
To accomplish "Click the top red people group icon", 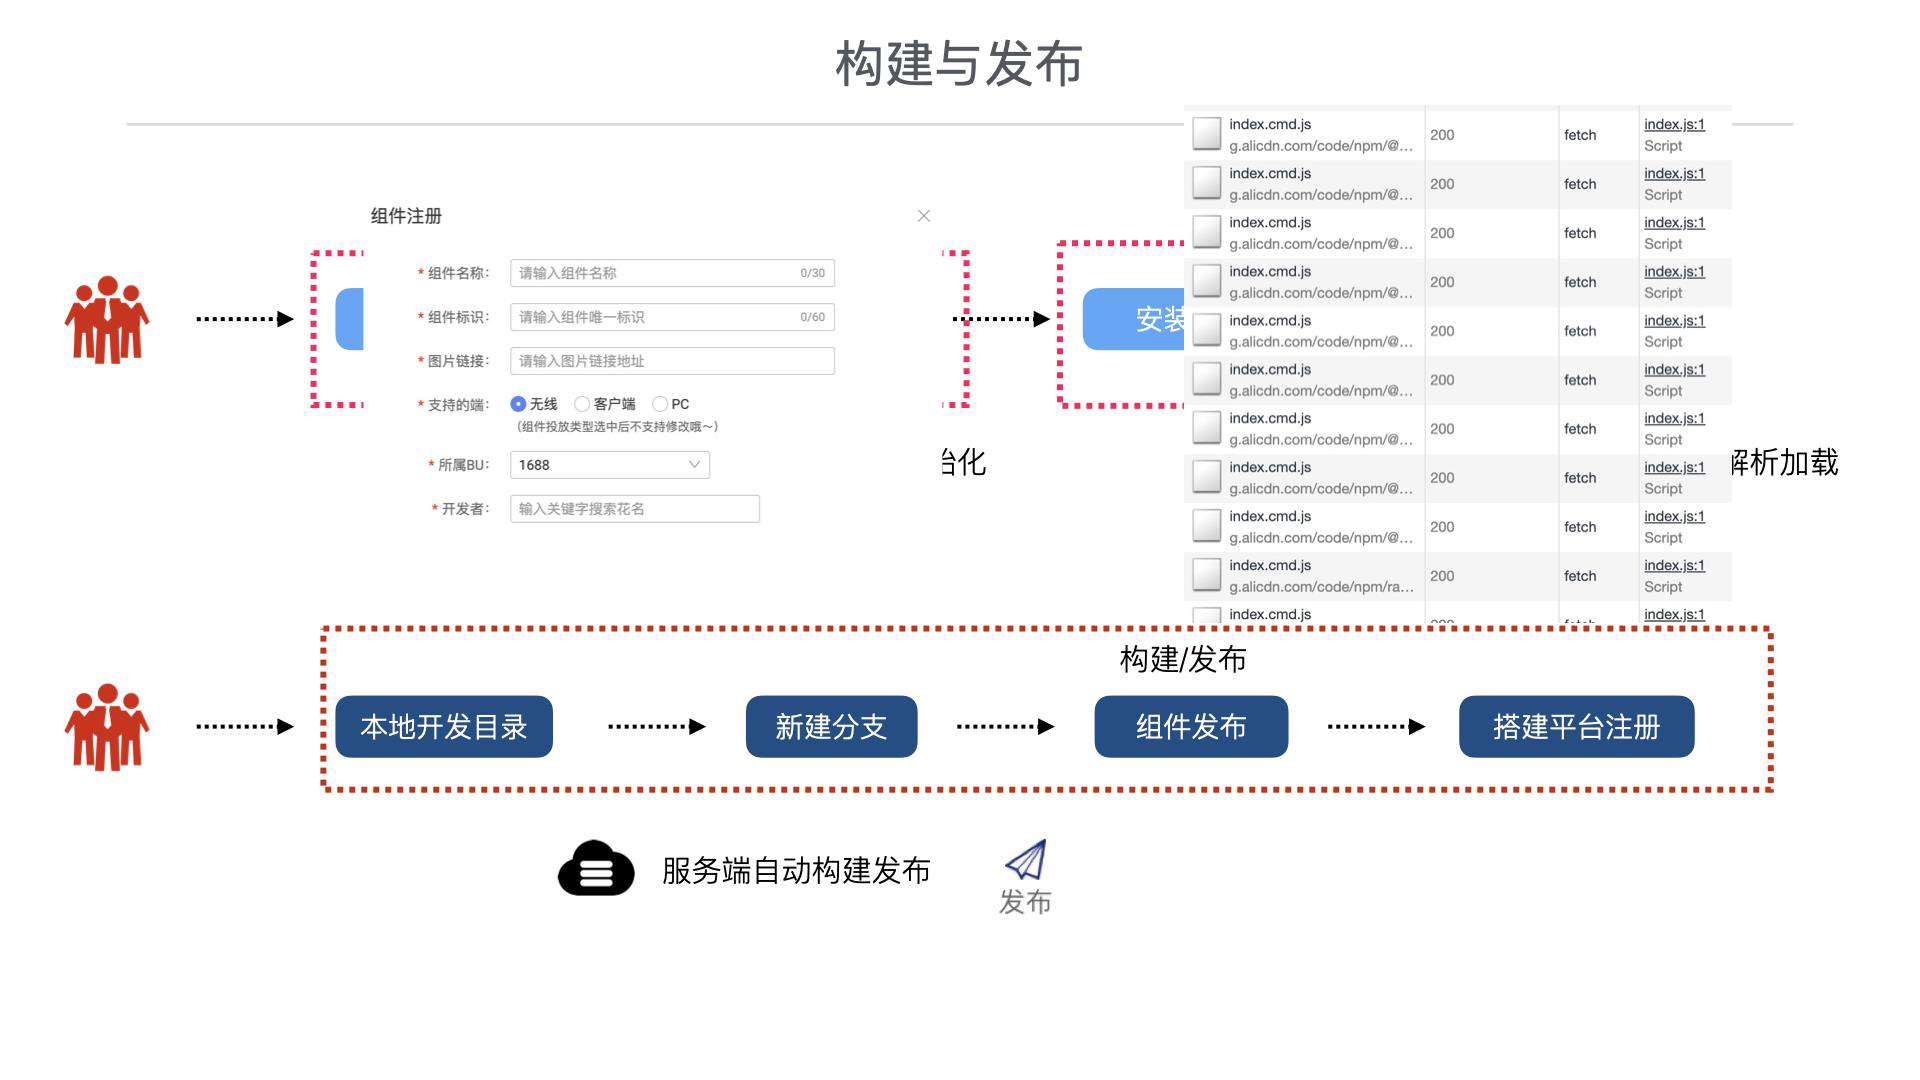I will point(107,319).
